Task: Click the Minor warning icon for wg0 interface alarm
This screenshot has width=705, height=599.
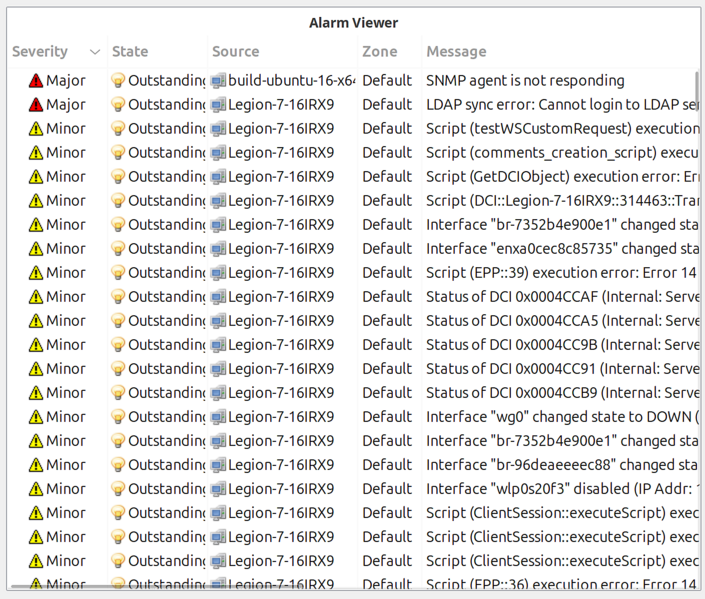Action: [36, 417]
